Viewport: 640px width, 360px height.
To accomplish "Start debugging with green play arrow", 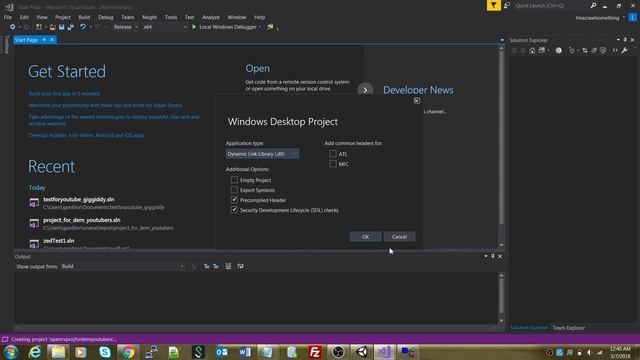I will point(194,27).
